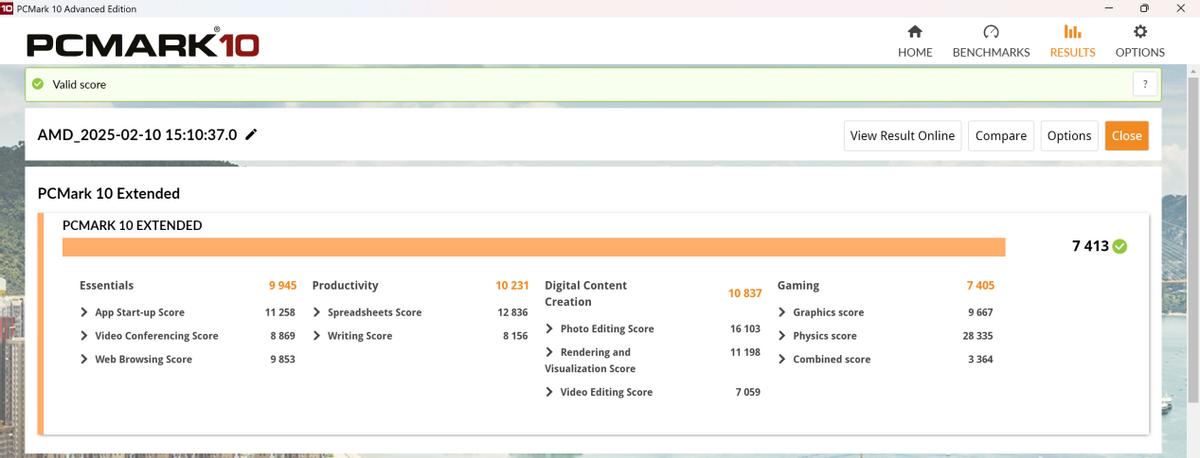Expand Spreadsheets Score details
The height and width of the screenshot is (458, 1200).
point(317,312)
